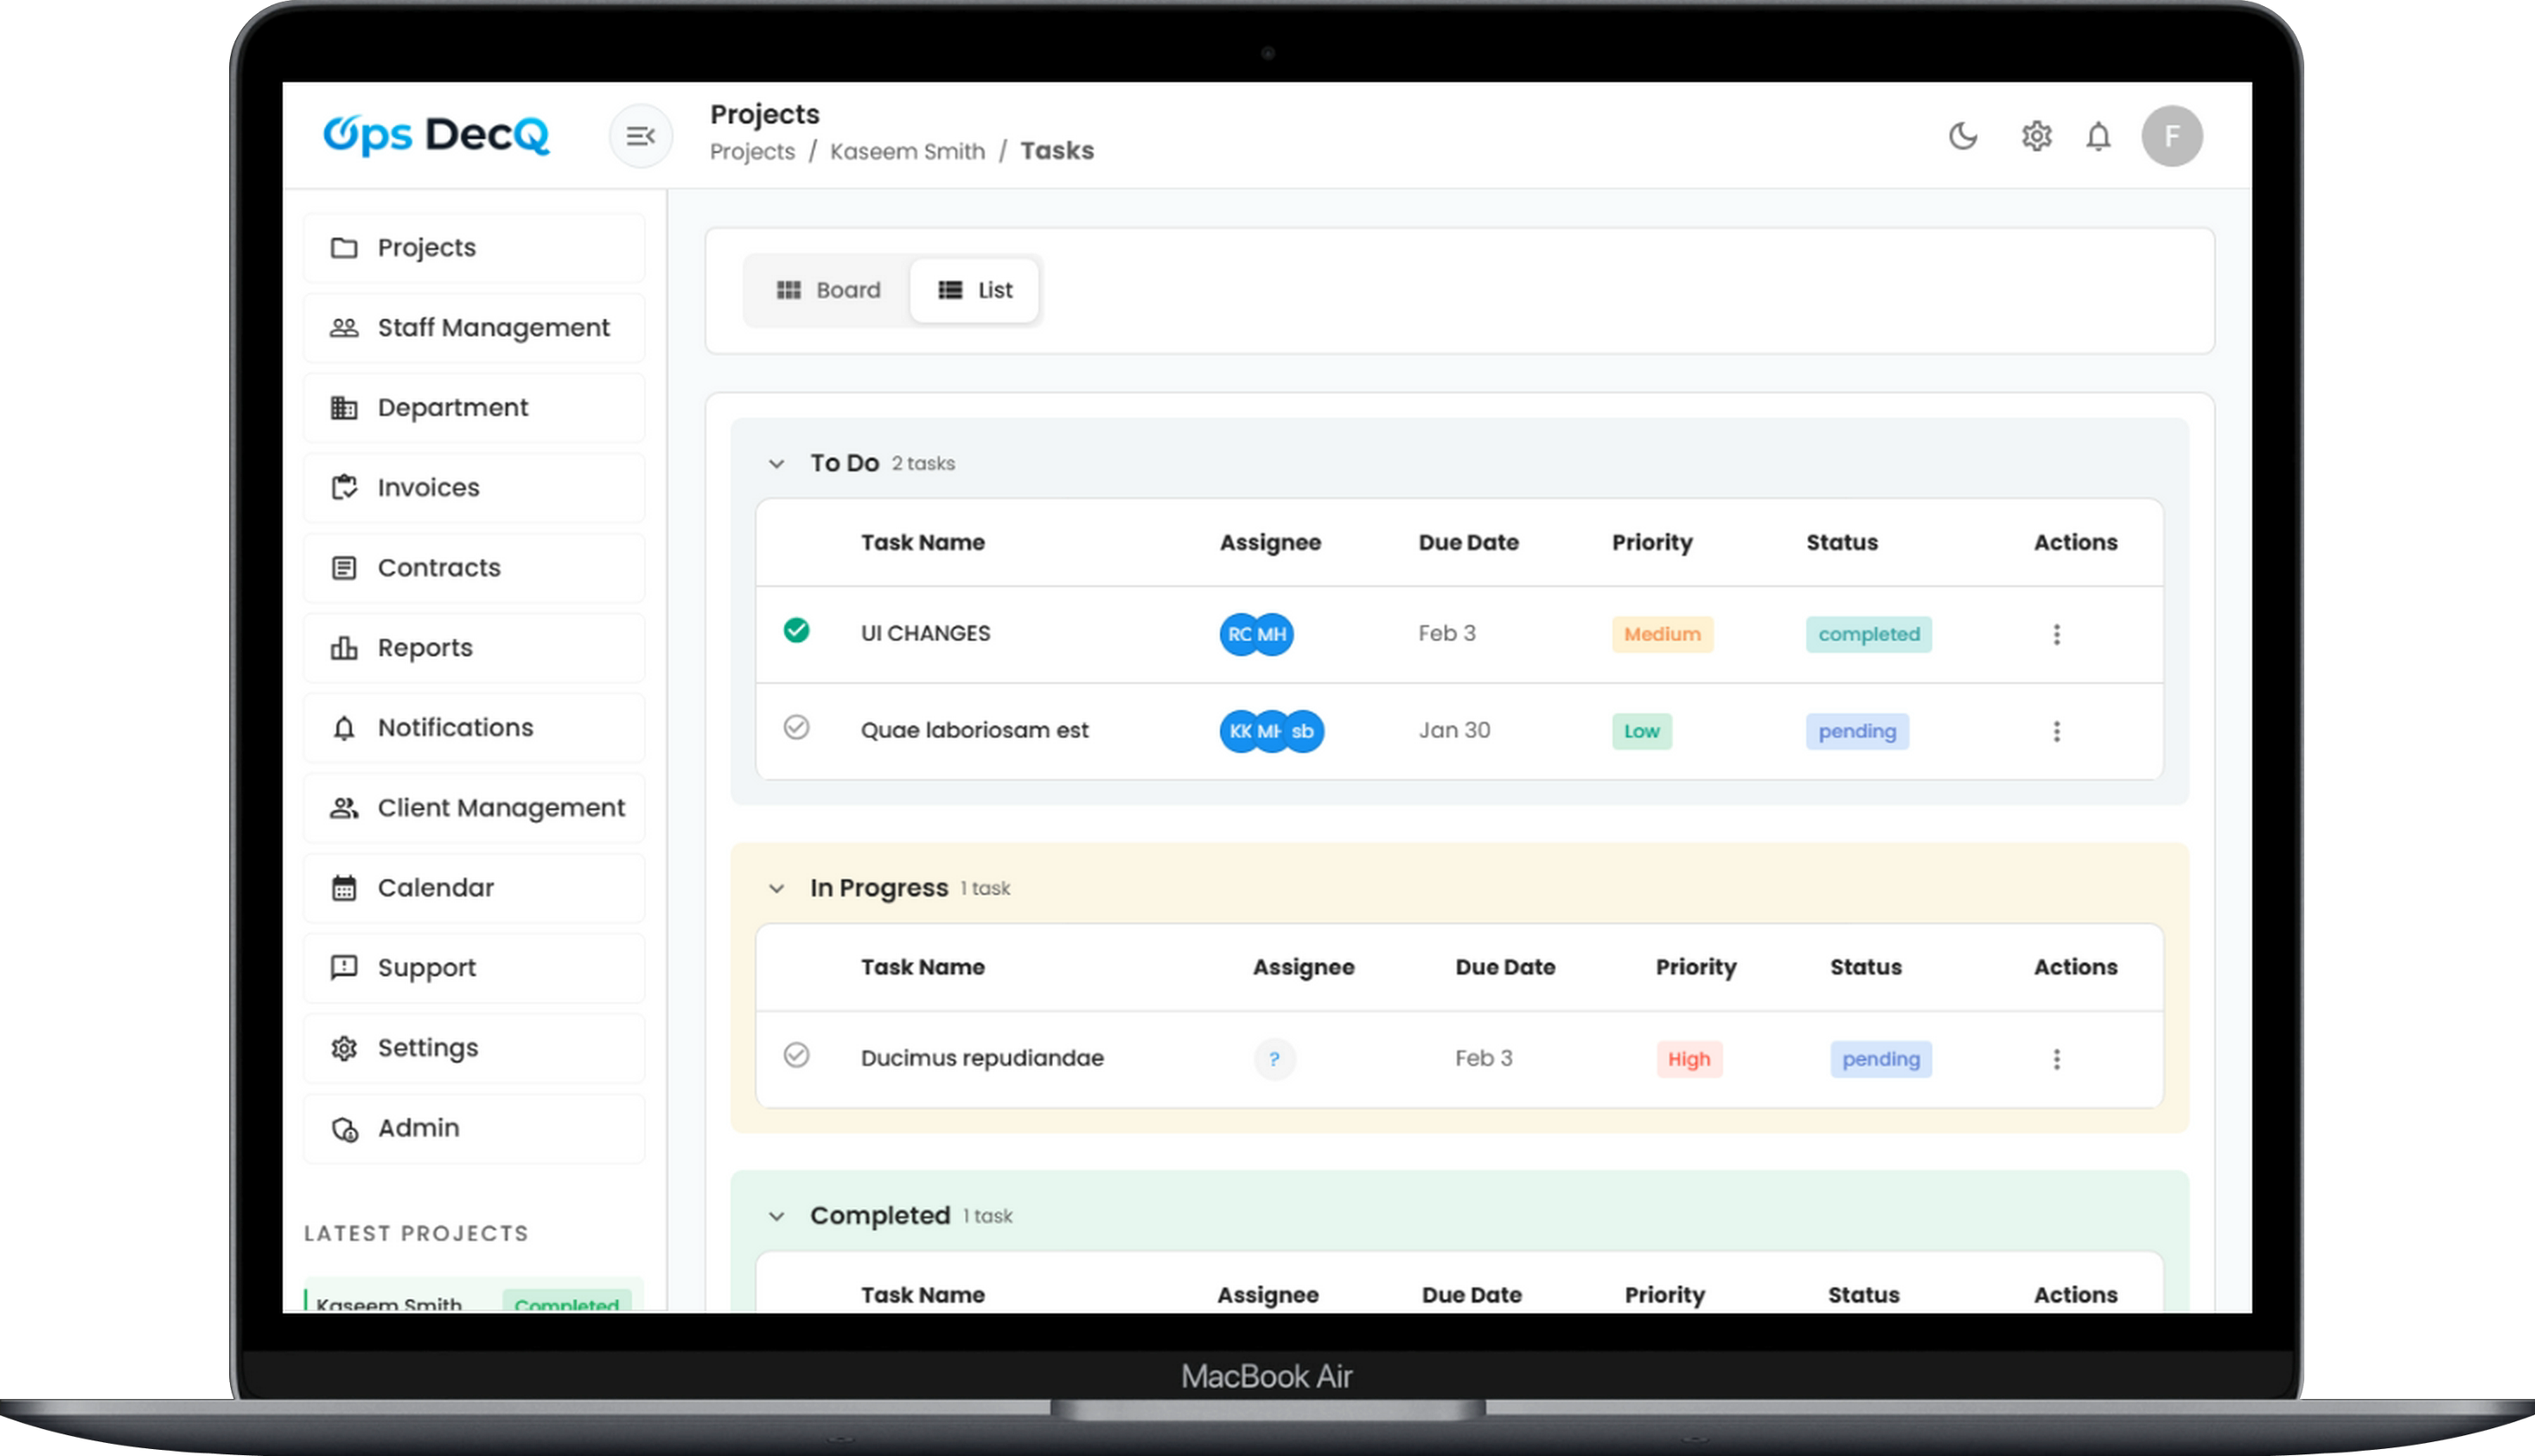Uncheck completed UI CHANGES task

tap(796, 631)
